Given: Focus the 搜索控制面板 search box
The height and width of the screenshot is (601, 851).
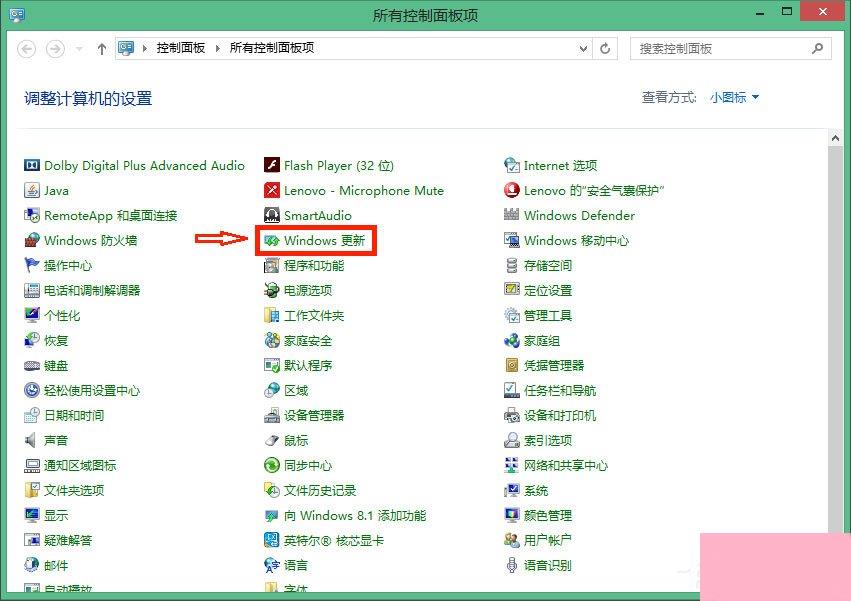Looking at the screenshot, I should click(x=731, y=48).
